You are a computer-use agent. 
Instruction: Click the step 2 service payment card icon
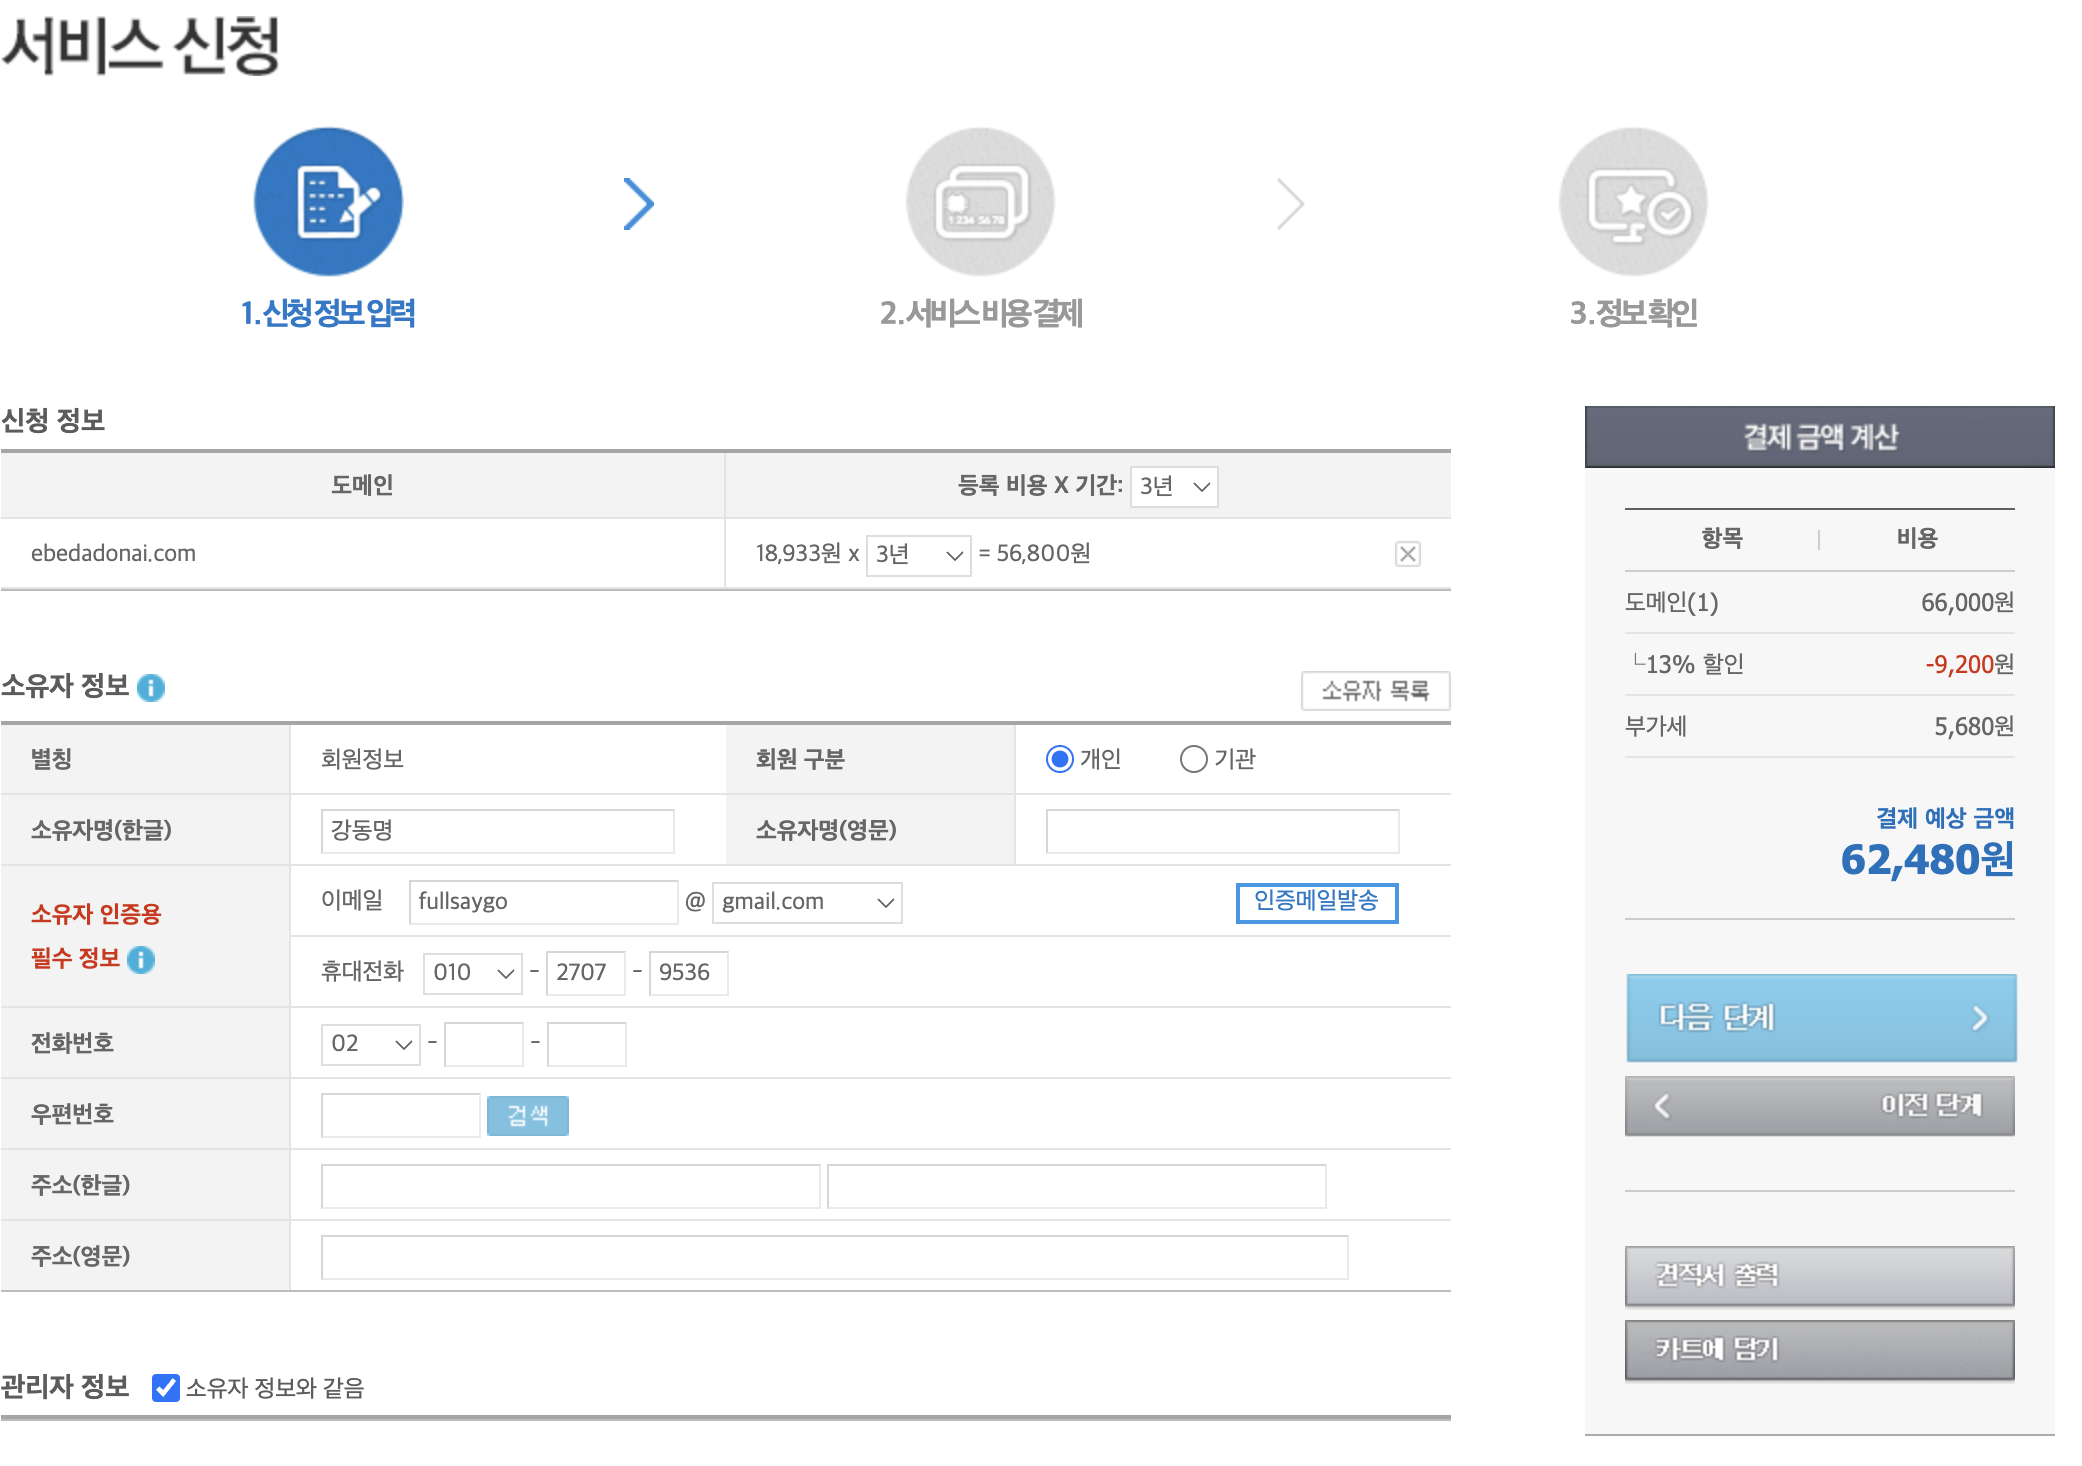click(980, 201)
